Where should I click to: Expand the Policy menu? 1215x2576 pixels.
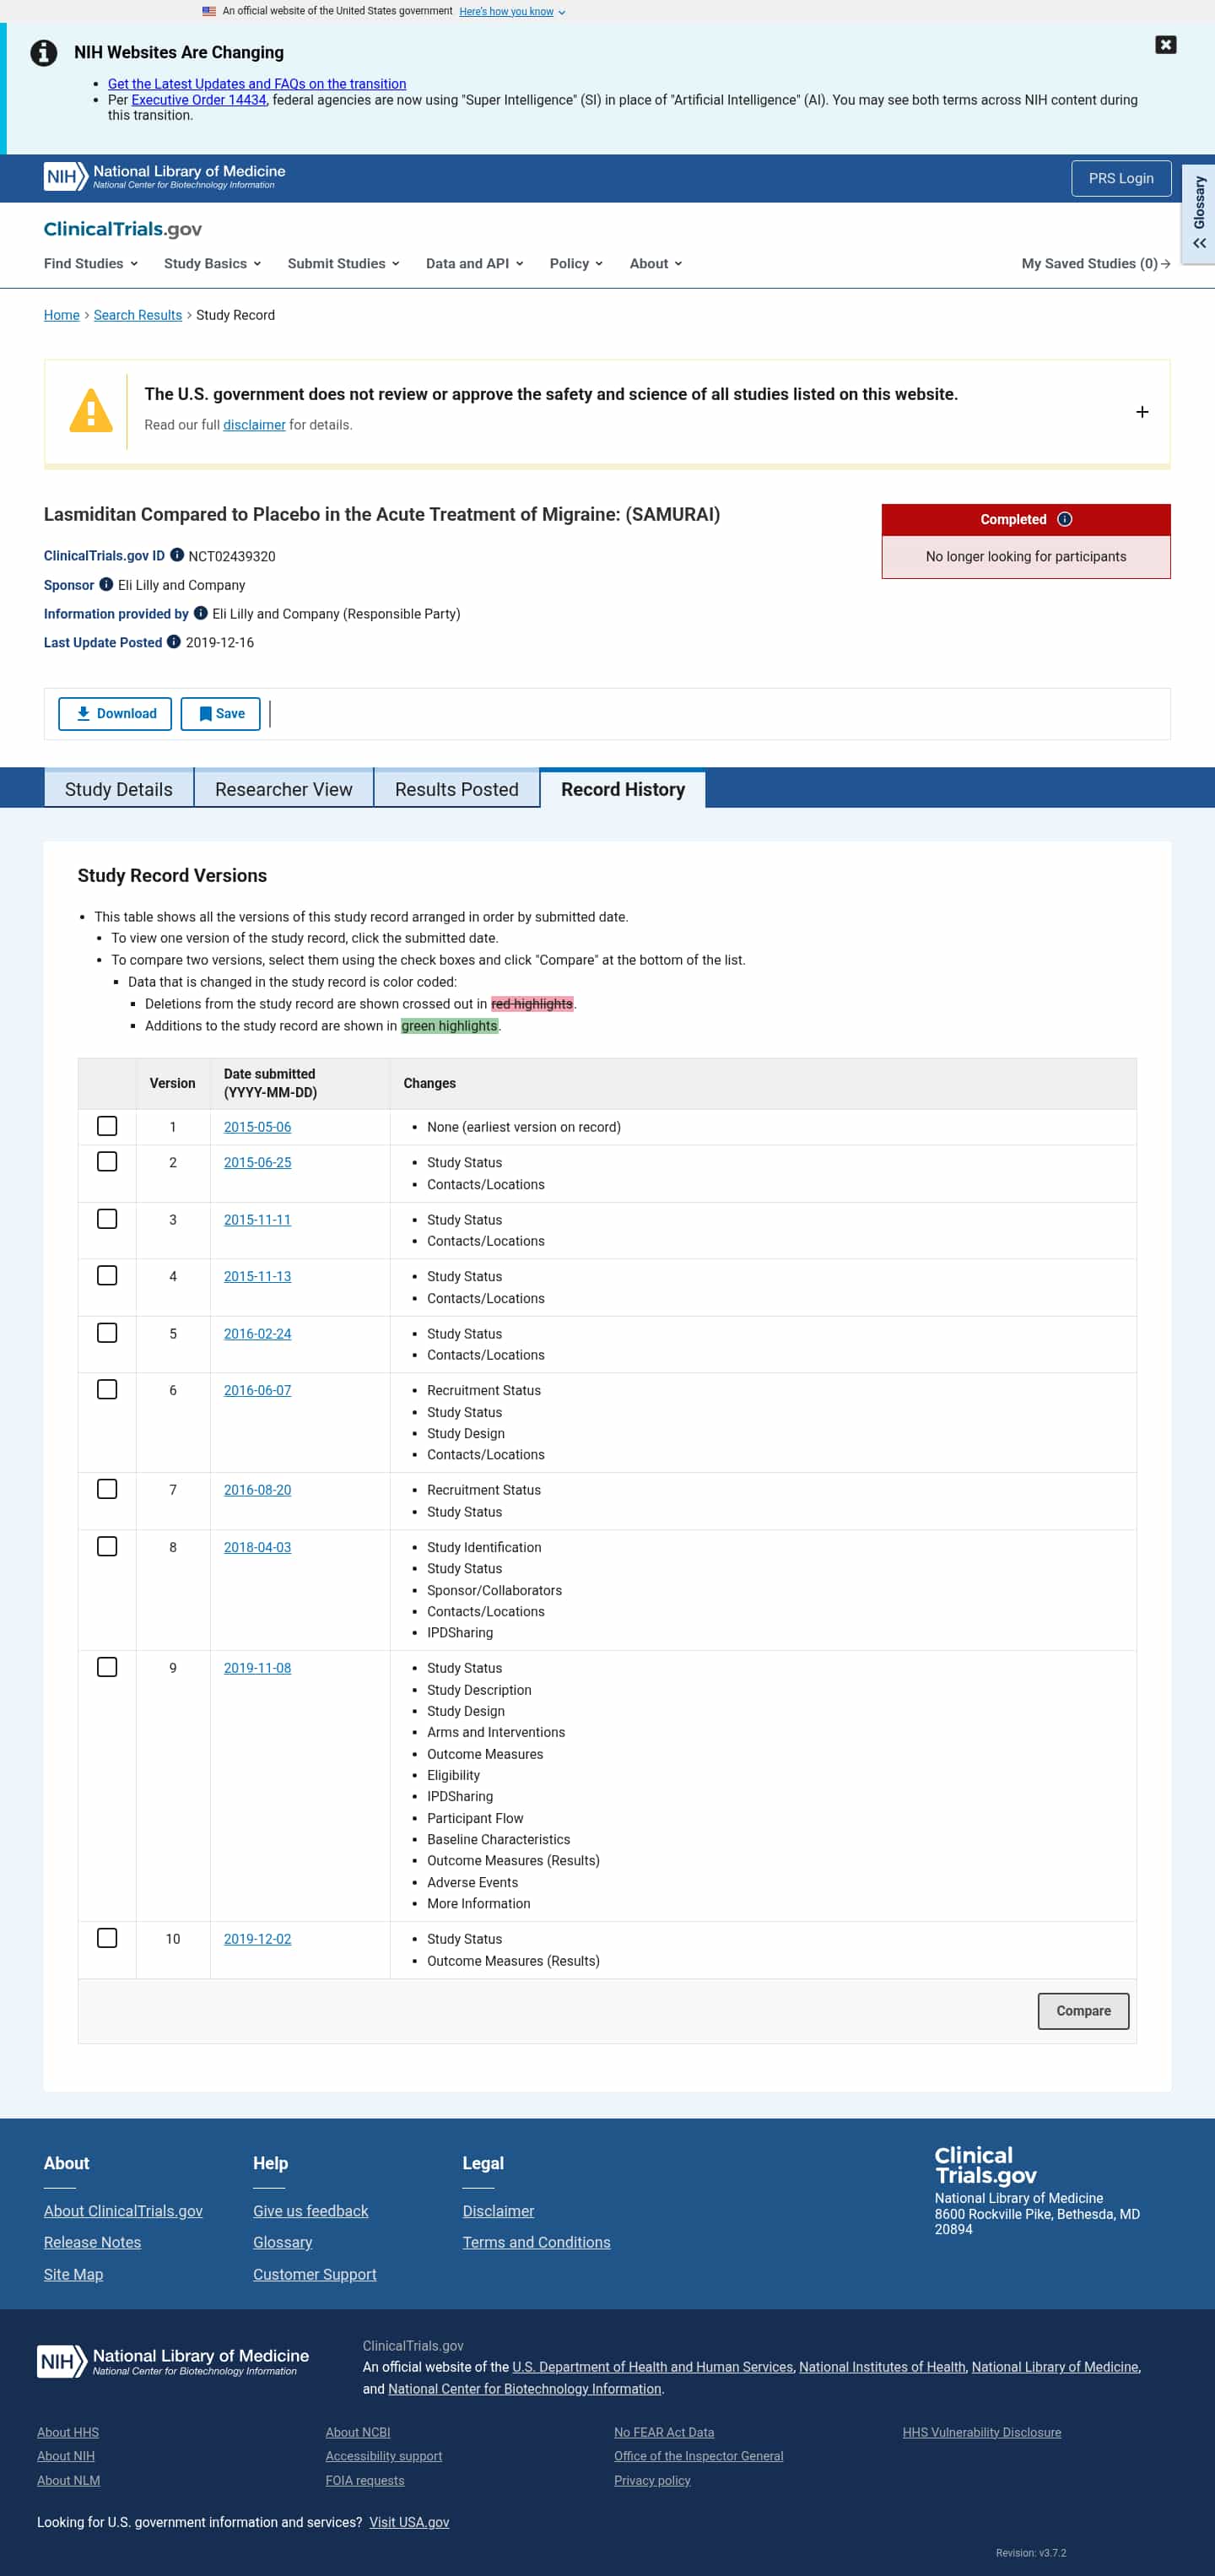(576, 264)
